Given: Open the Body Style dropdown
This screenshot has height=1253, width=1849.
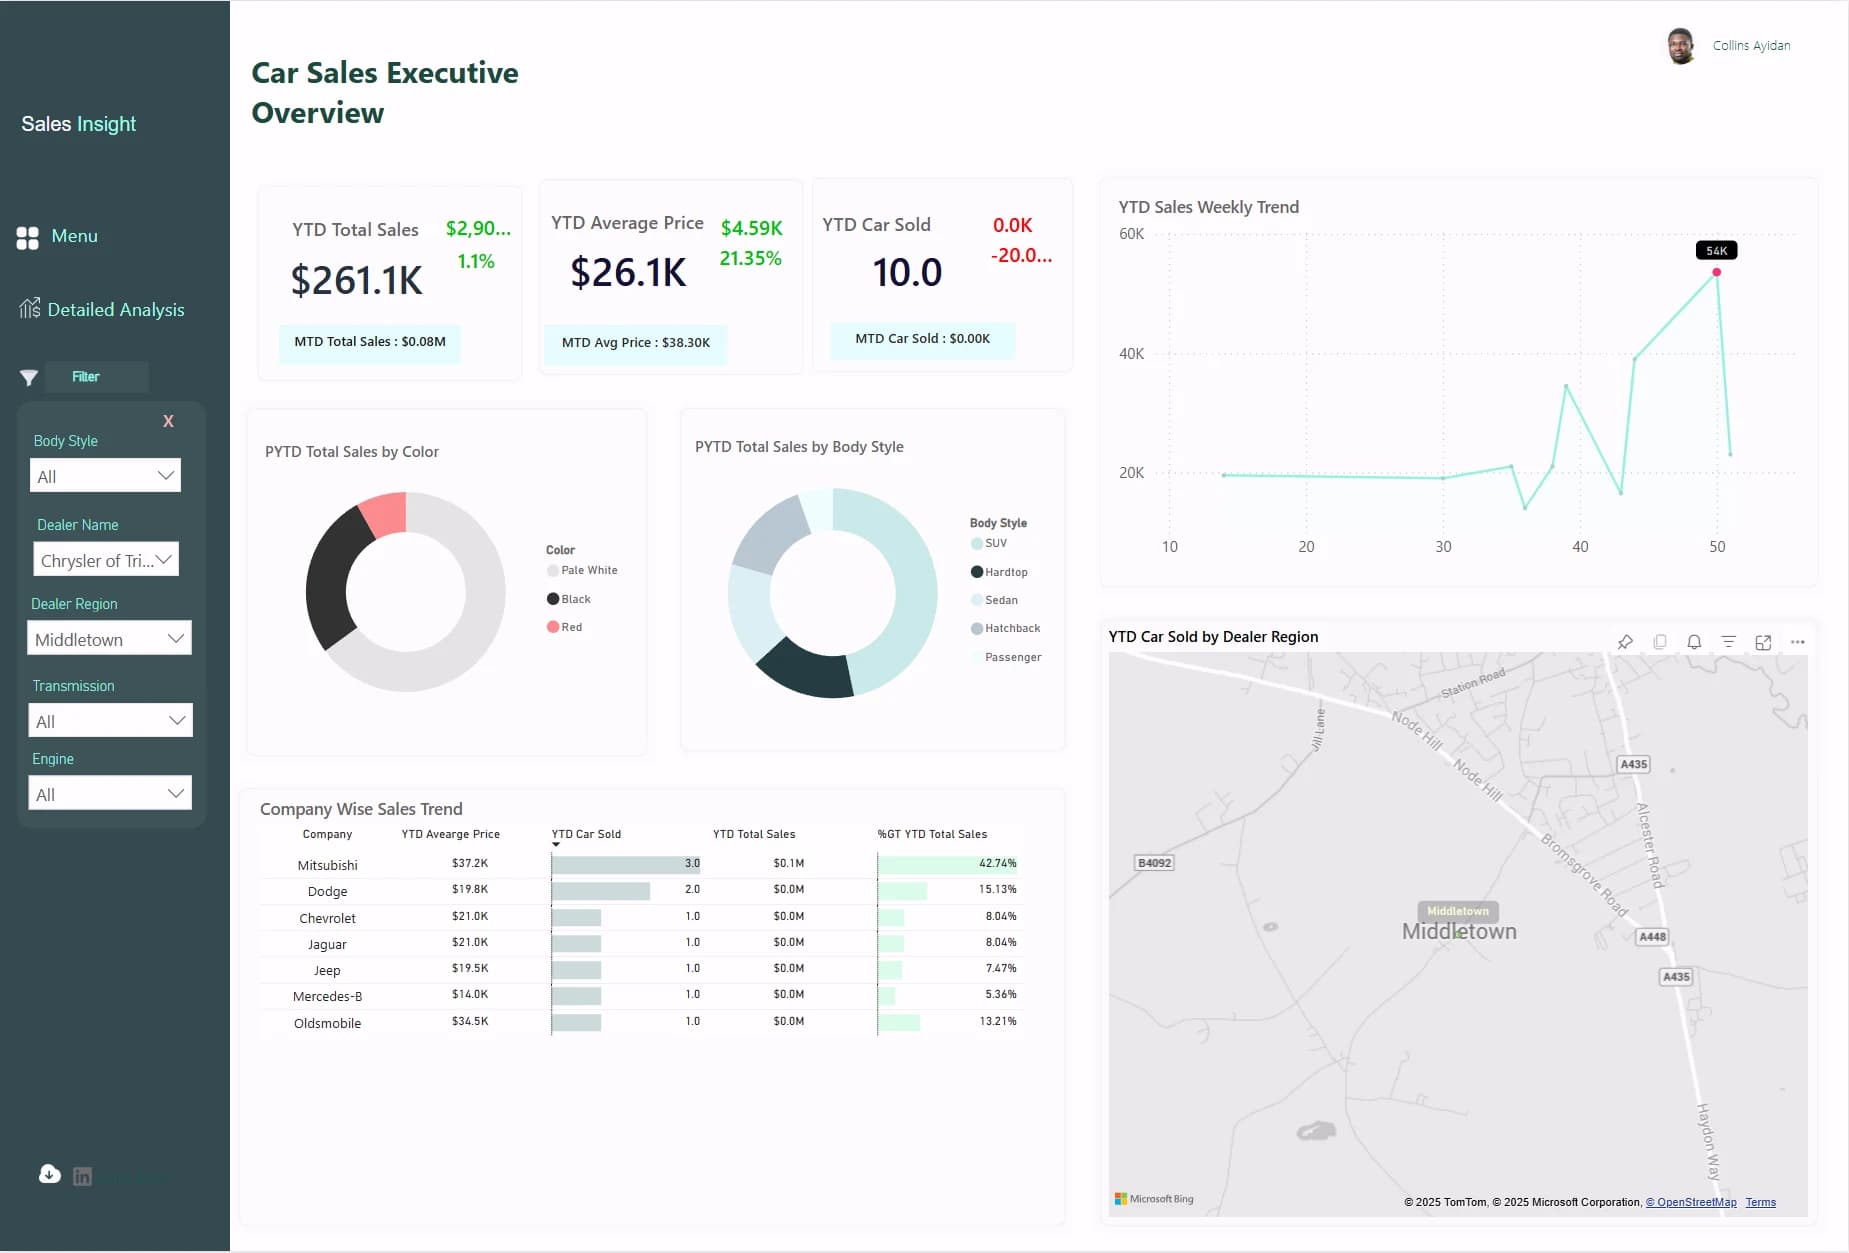Looking at the screenshot, I should (x=105, y=476).
